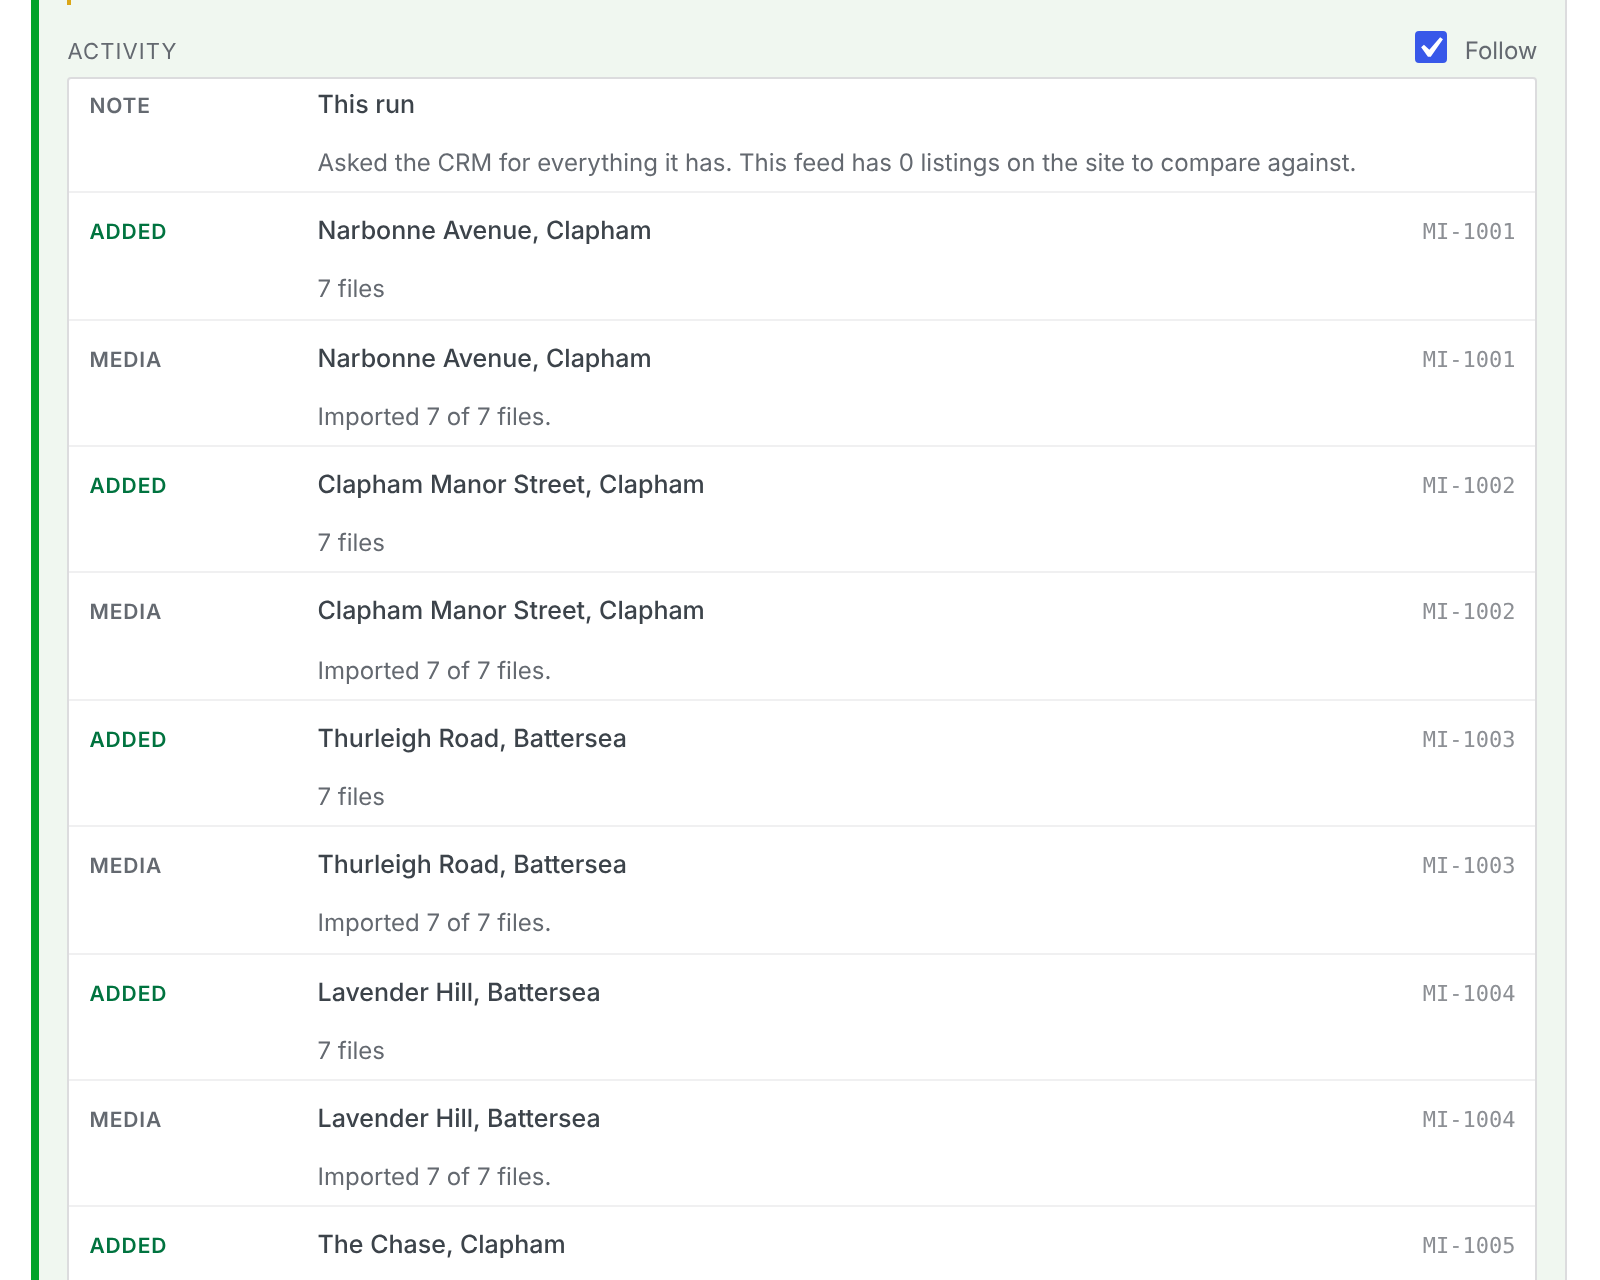Click "Imported 7 of 7 files." under Narbonne Avenue
This screenshot has height=1280, width=1600.
point(434,417)
